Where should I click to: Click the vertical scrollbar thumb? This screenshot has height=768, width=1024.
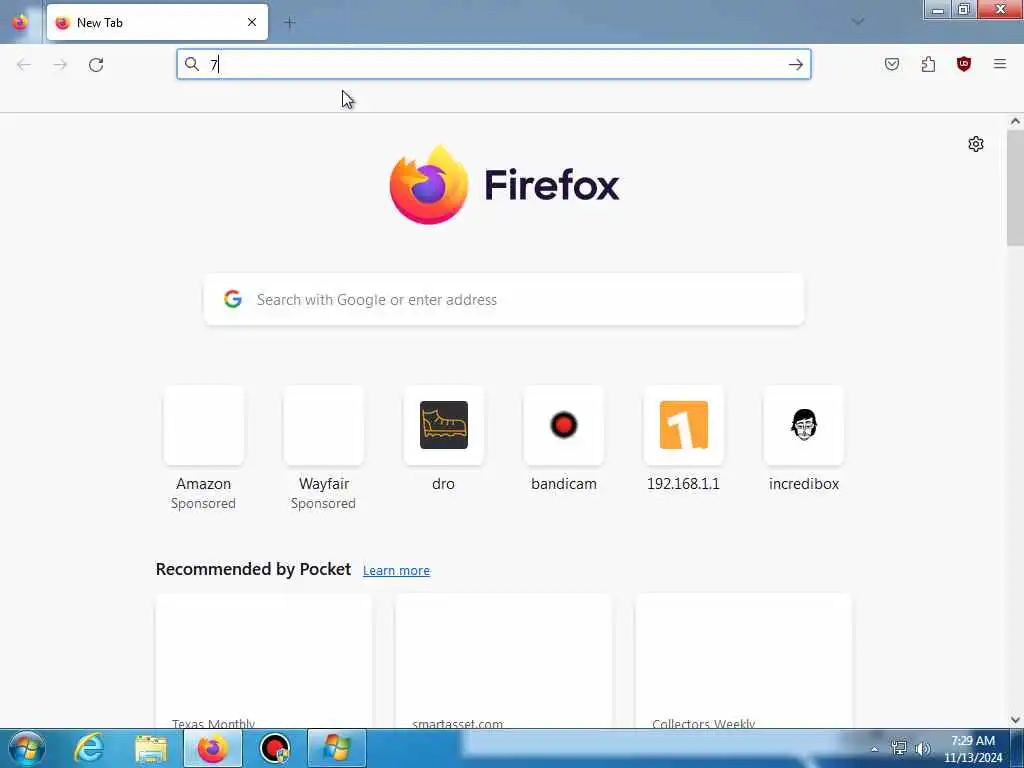(x=1015, y=187)
